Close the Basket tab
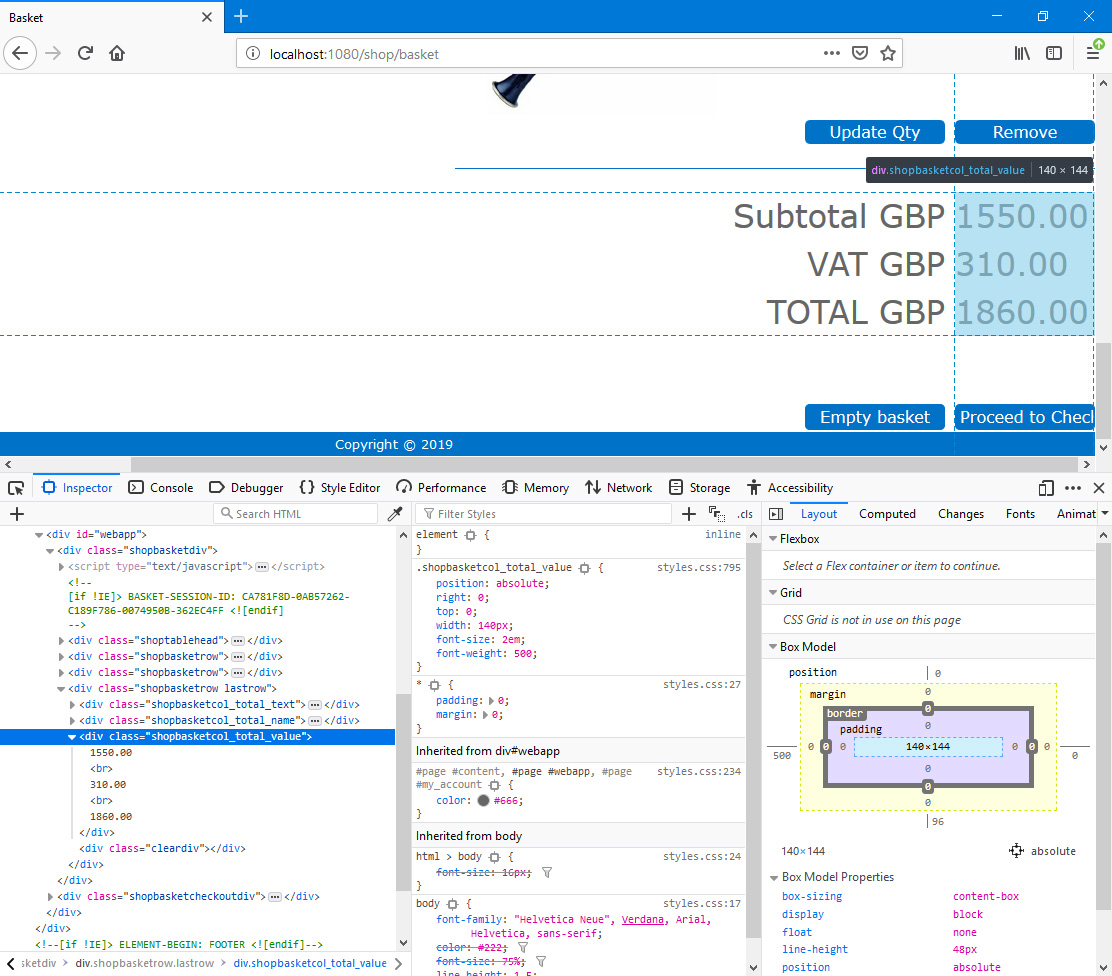 [x=206, y=17]
